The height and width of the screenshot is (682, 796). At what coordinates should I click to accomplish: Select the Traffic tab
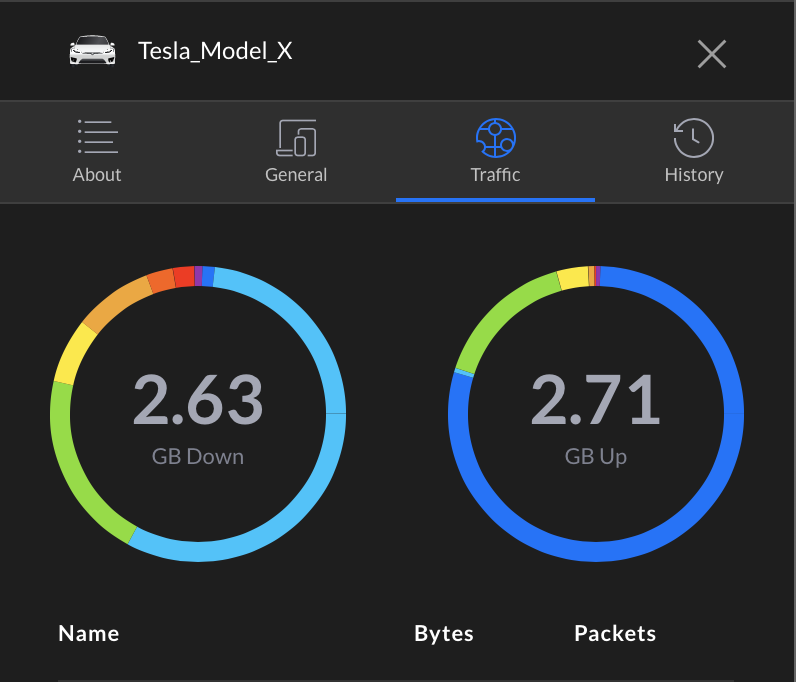pos(495,151)
